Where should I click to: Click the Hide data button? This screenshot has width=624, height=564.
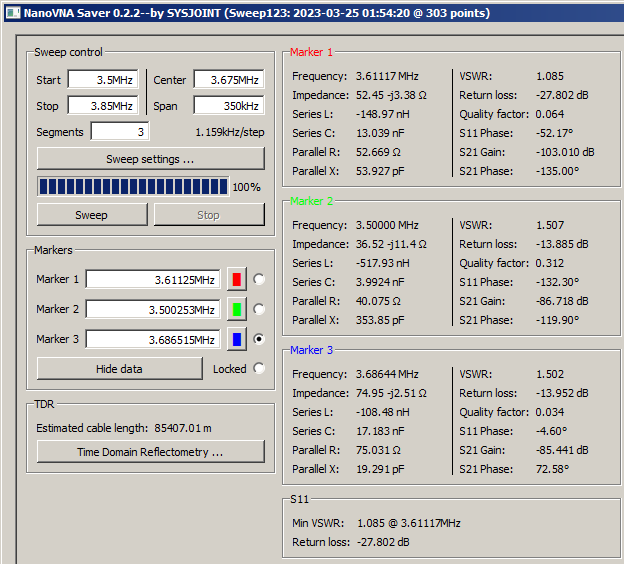pos(119,368)
